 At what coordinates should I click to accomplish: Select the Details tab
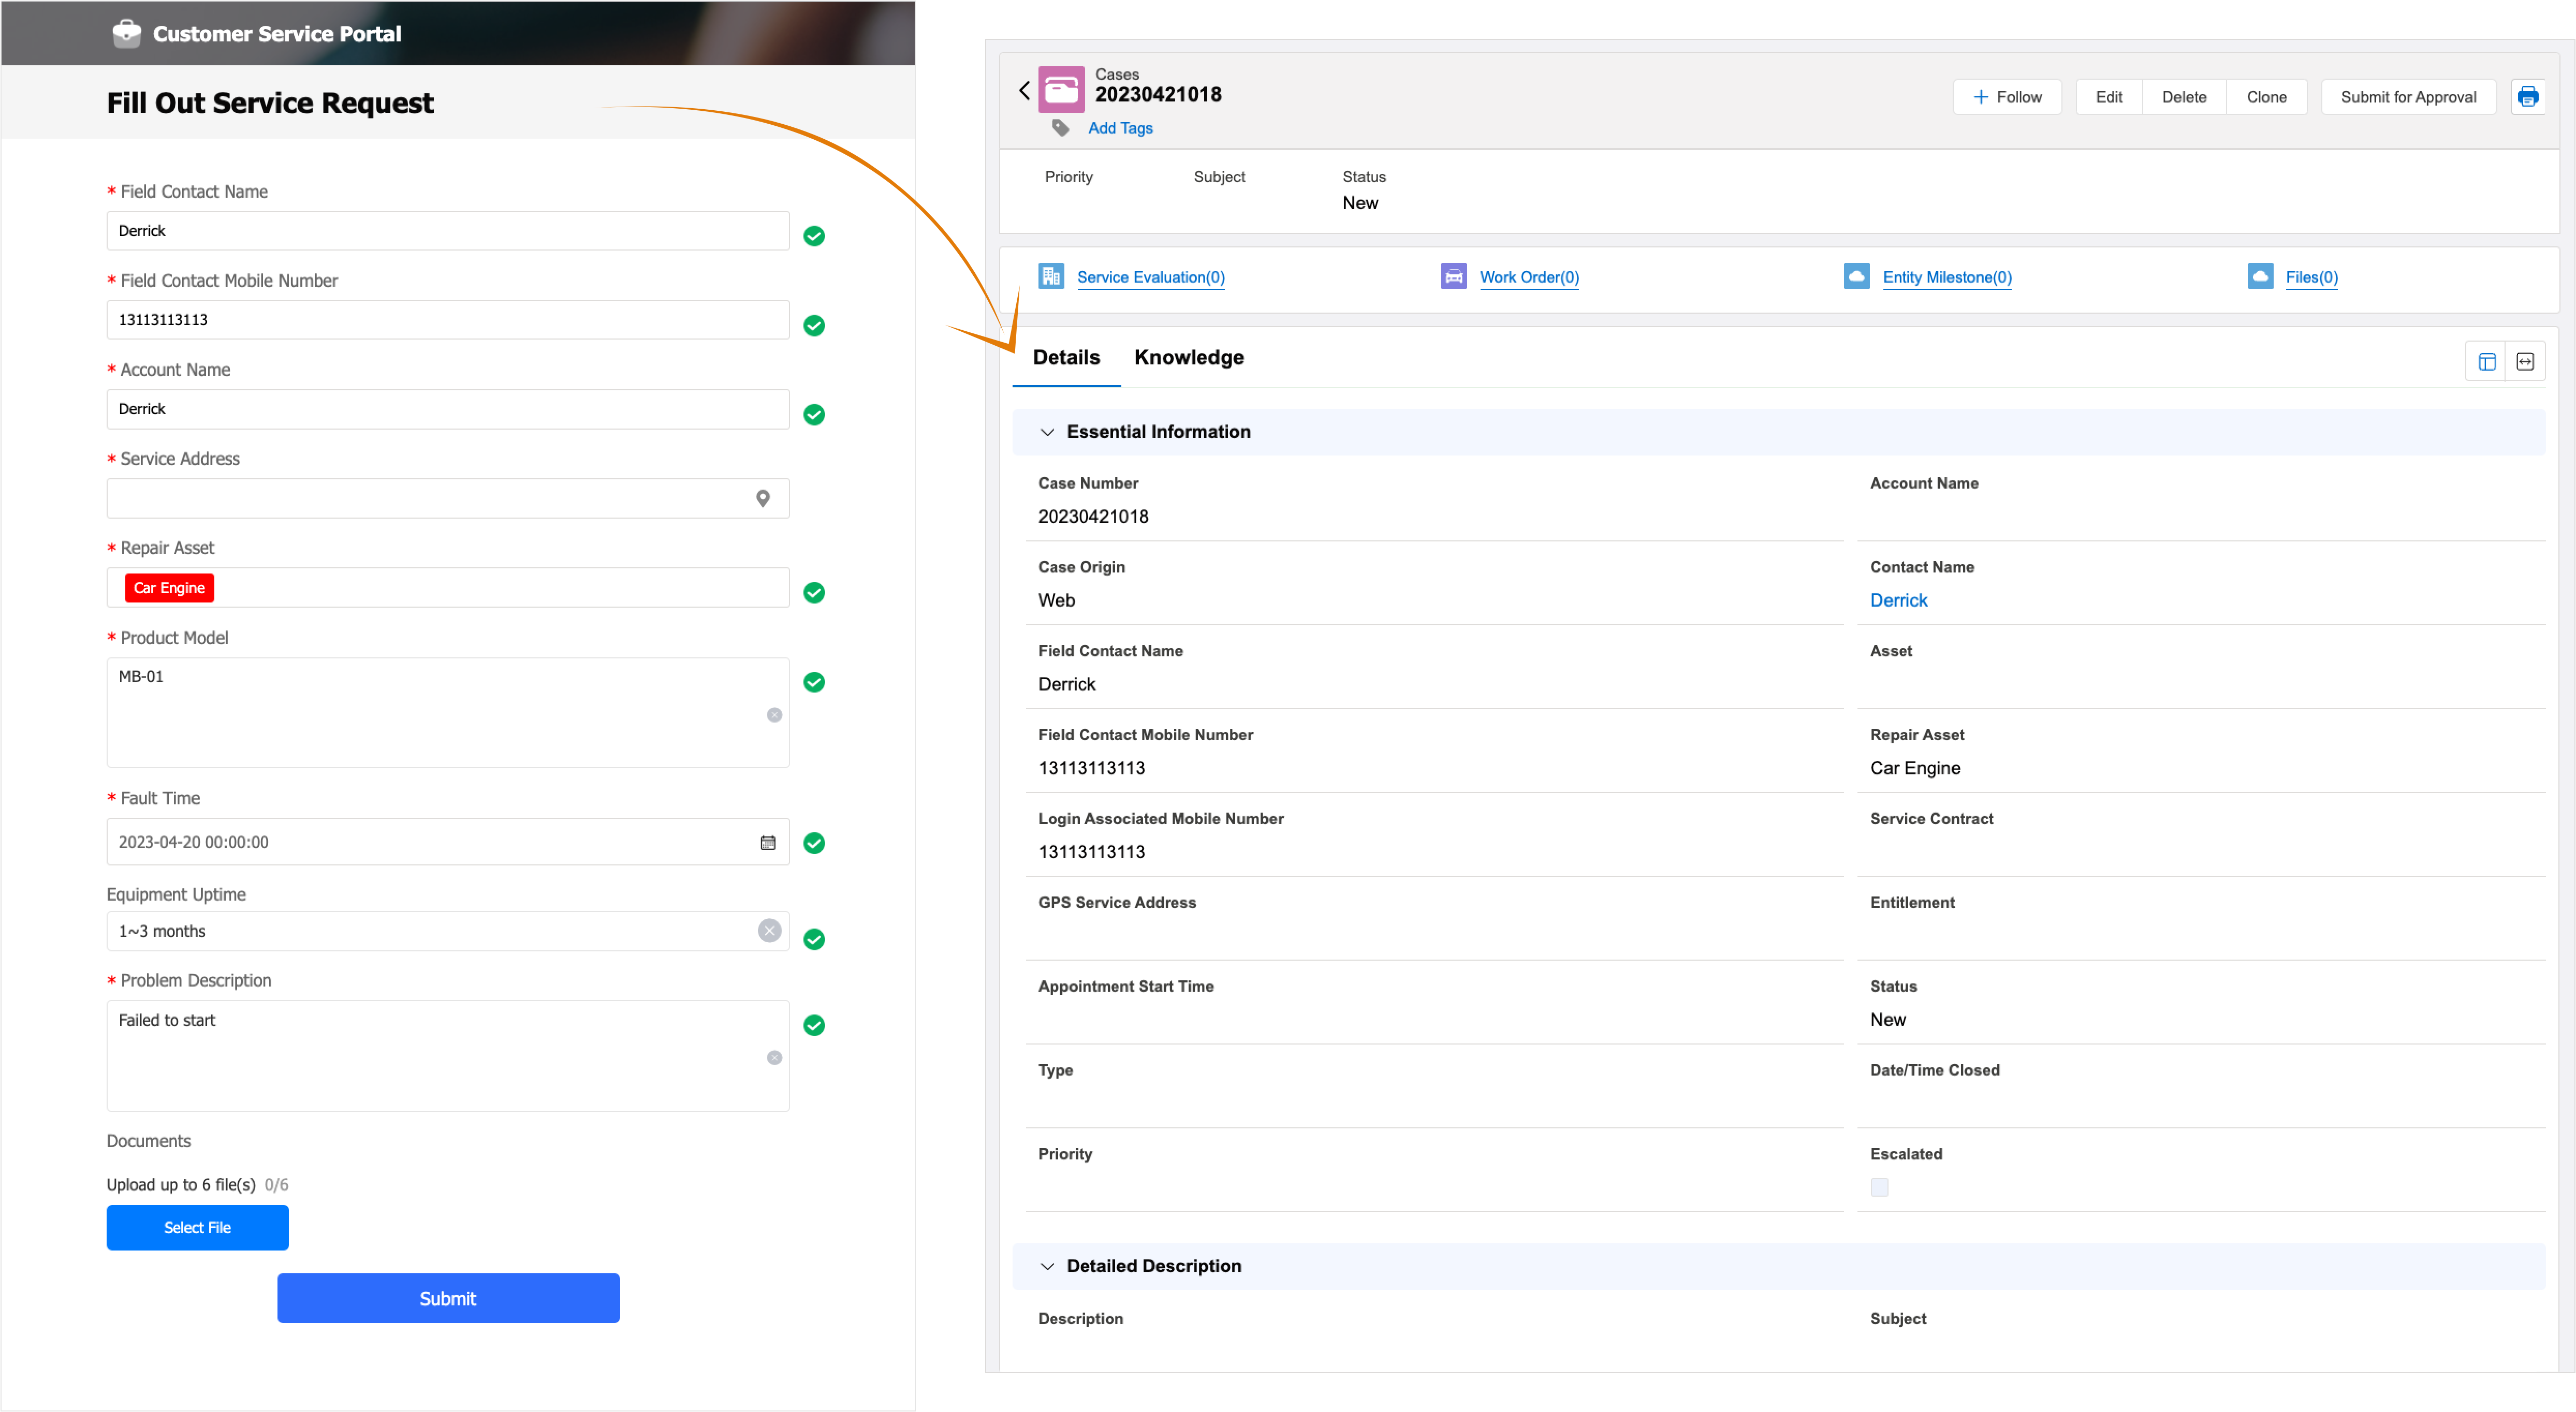(x=1066, y=357)
